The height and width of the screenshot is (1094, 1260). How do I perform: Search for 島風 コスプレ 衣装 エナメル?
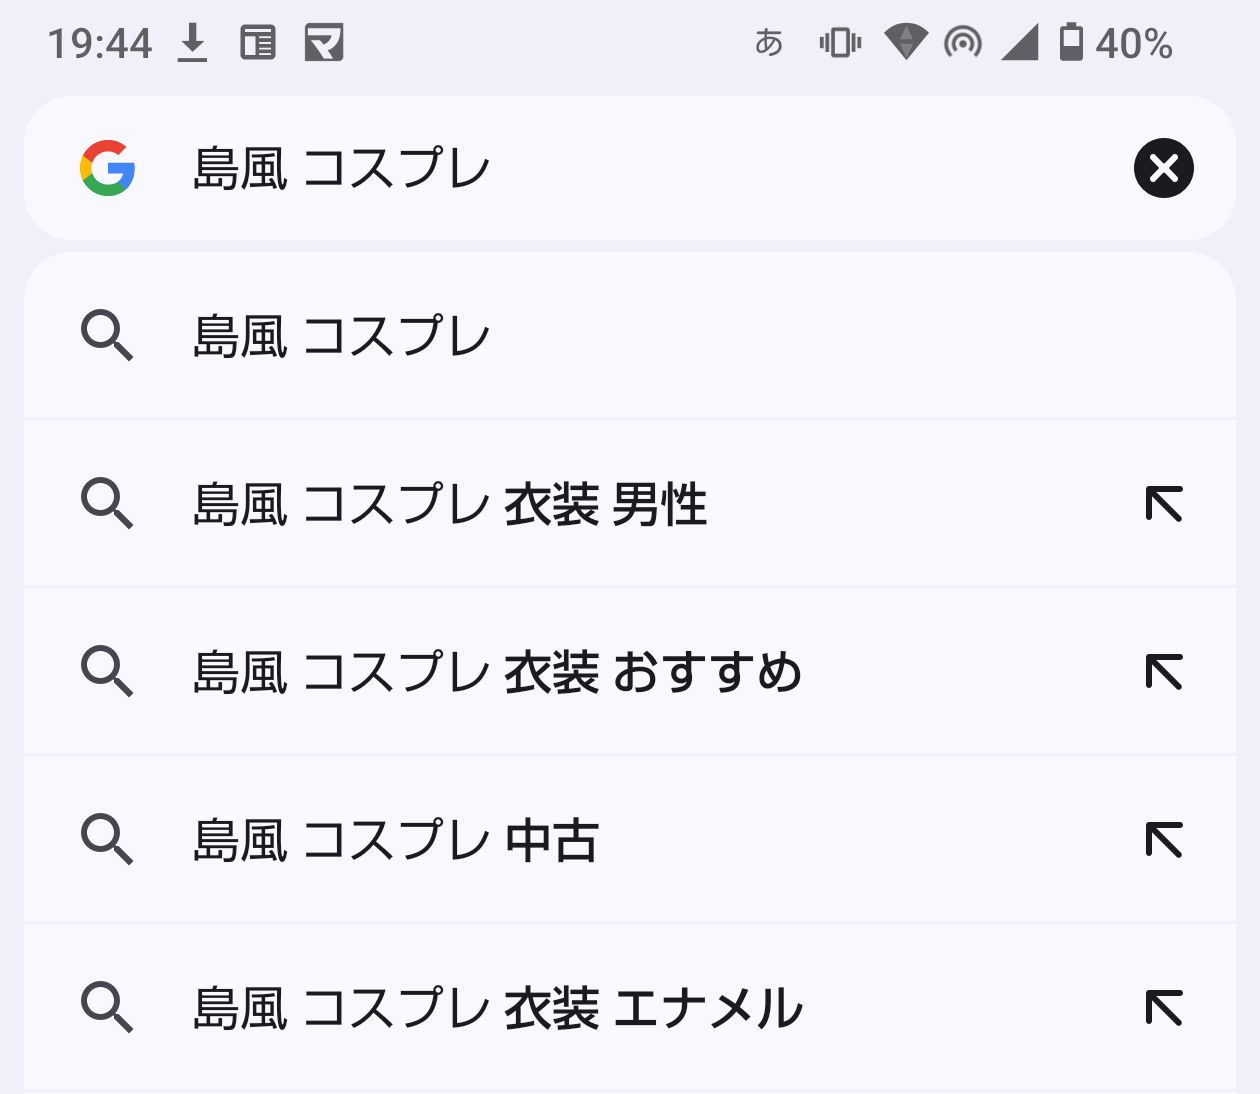pyautogui.click(x=498, y=1008)
